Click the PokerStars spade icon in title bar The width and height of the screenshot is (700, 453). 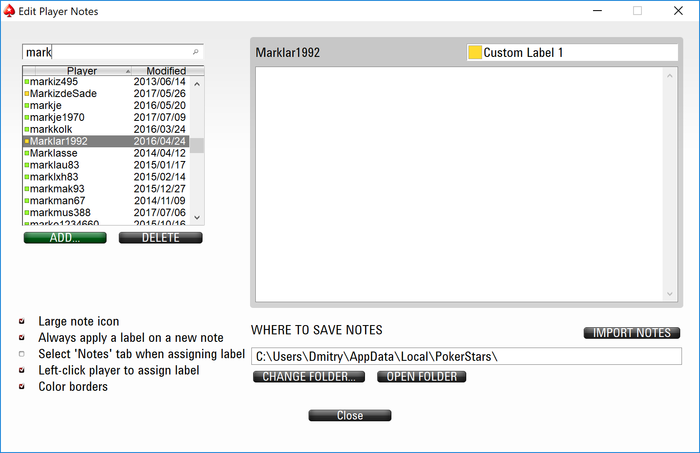9,11
